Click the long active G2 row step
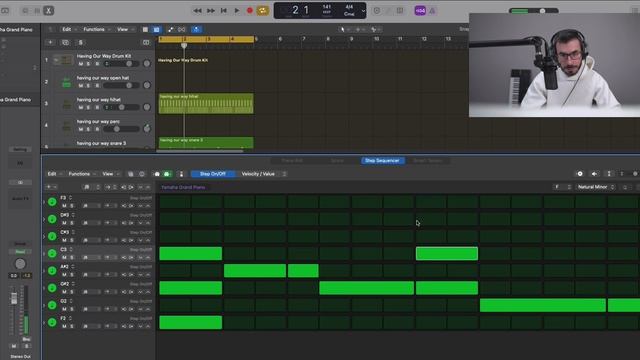Screen dimensions: 640x360 coord(543,305)
